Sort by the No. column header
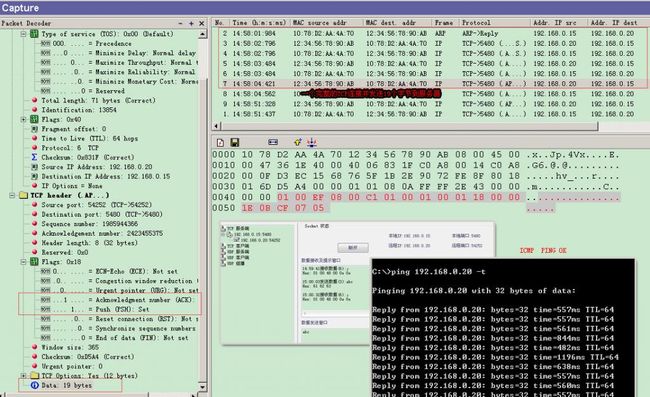Image resolution: width=650 pixels, height=397 pixels. pyautogui.click(x=220, y=23)
